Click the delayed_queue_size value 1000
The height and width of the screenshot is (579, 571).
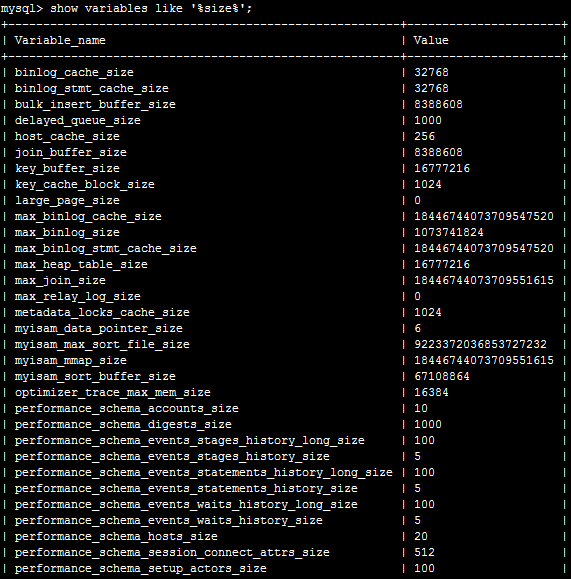click(x=428, y=120)
